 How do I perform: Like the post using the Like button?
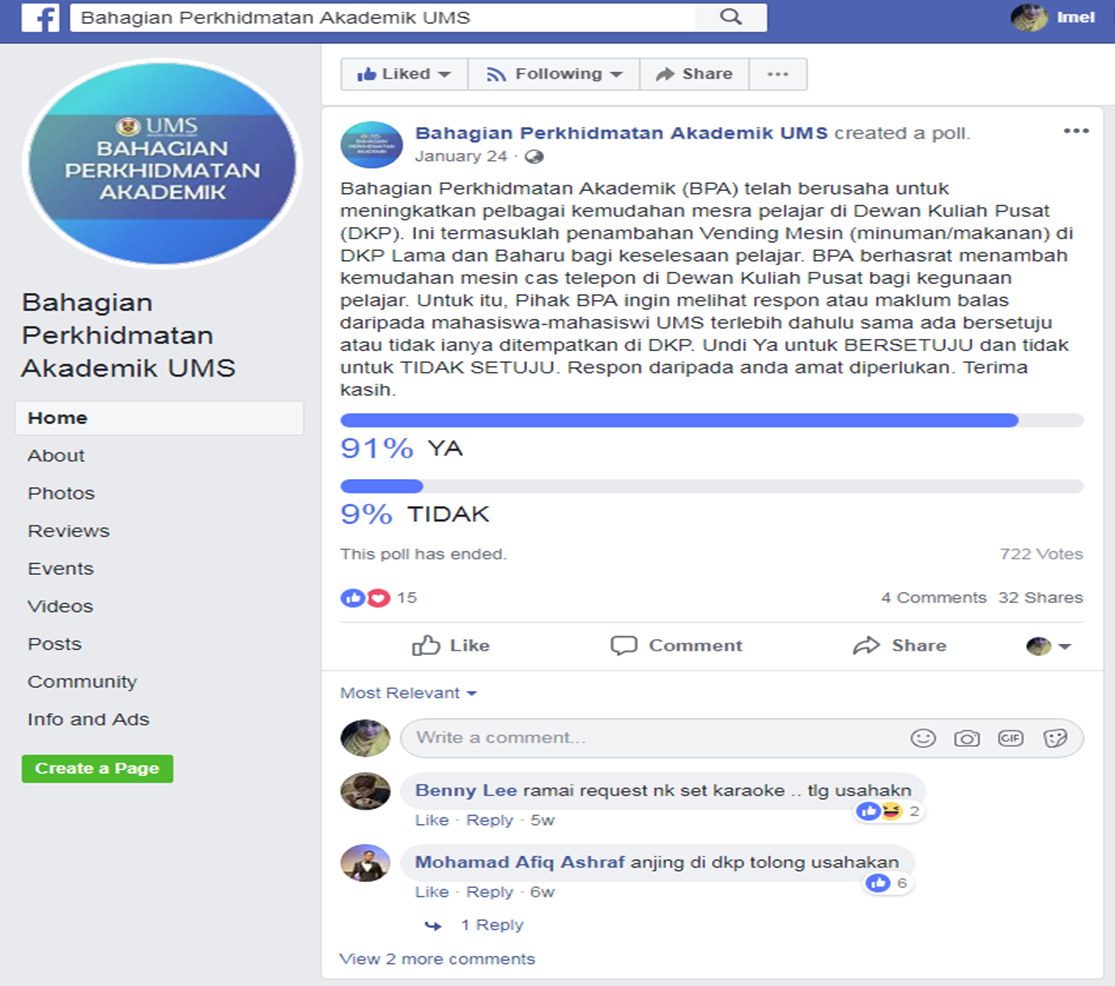pyautogui.click(x=451, y=646)
